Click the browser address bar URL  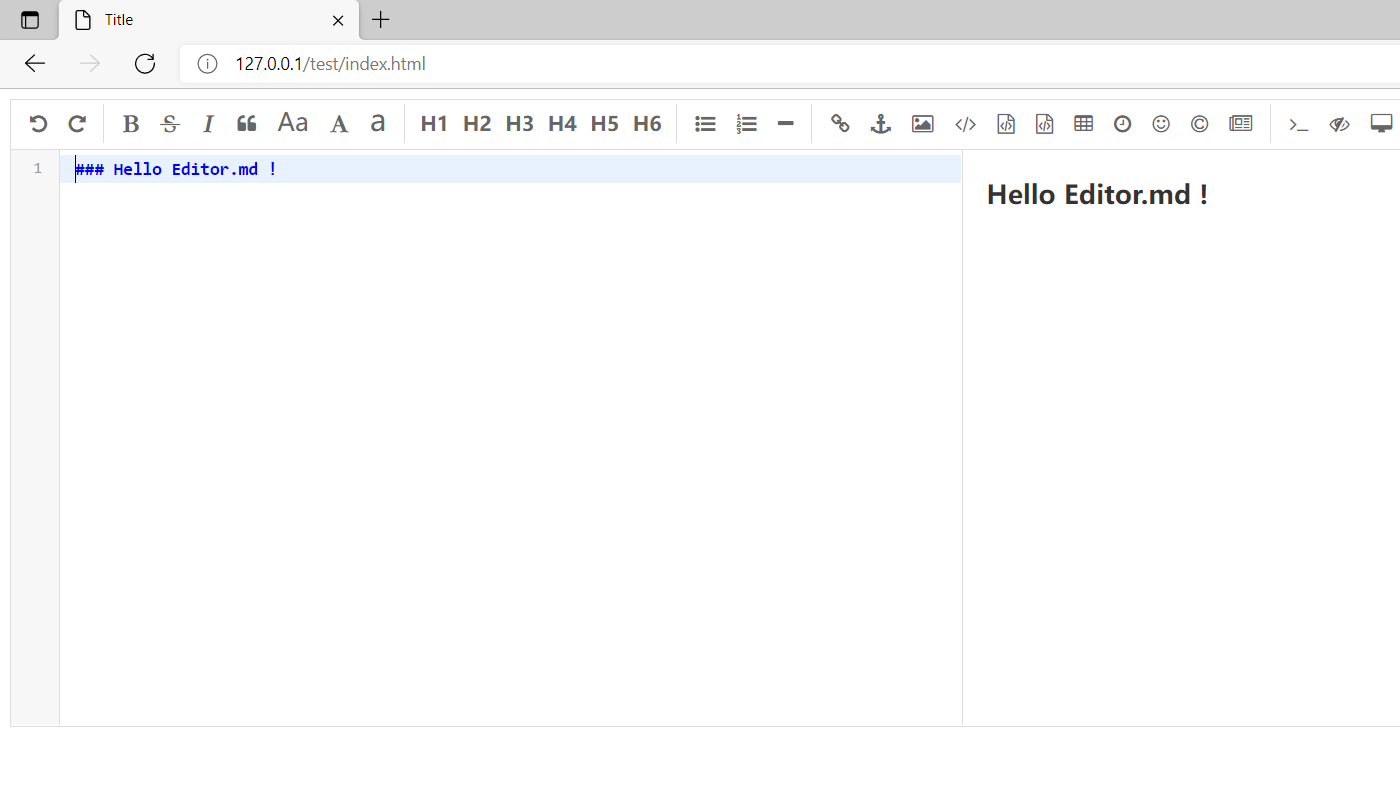pos(330,64)
